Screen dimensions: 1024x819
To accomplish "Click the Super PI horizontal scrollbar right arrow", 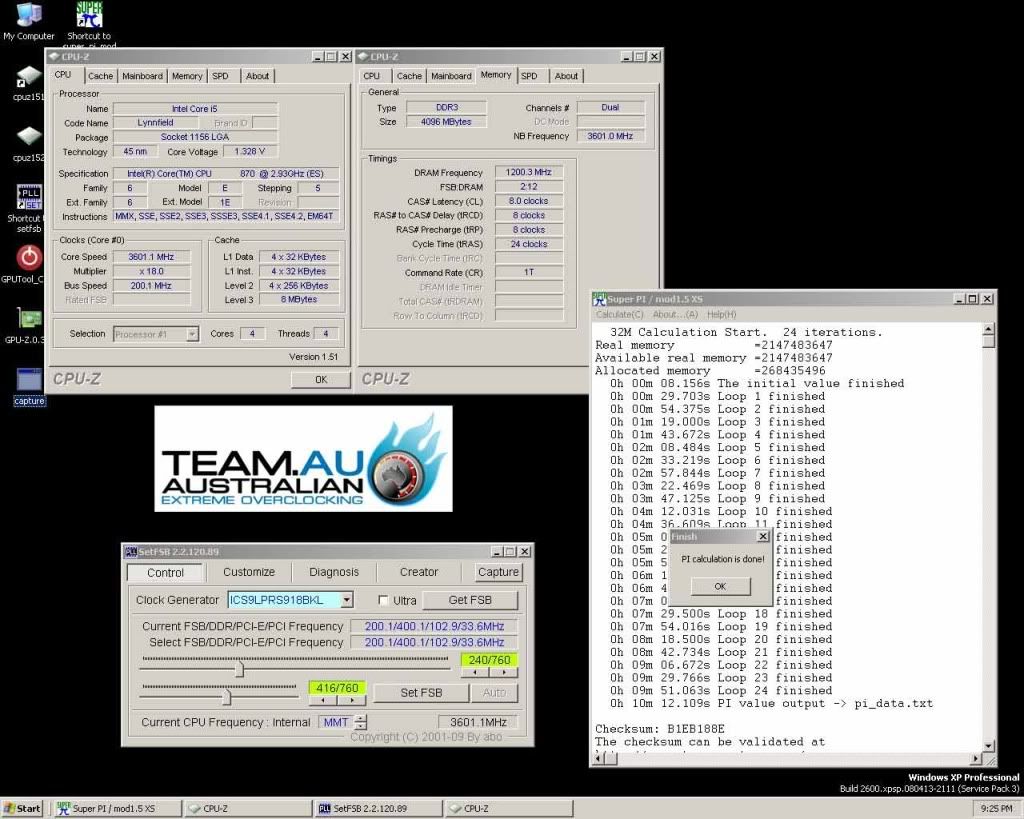I will point(976,759).
